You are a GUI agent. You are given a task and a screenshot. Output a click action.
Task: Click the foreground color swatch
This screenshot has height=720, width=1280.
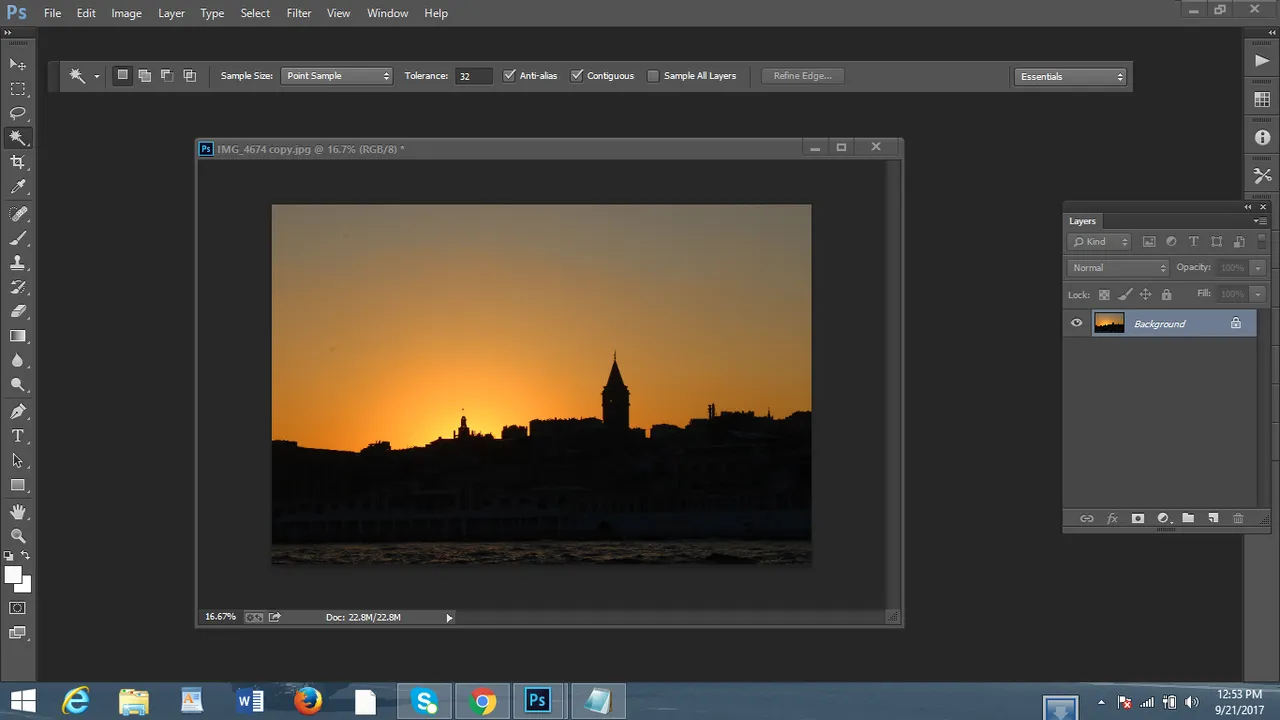(13, 575)
